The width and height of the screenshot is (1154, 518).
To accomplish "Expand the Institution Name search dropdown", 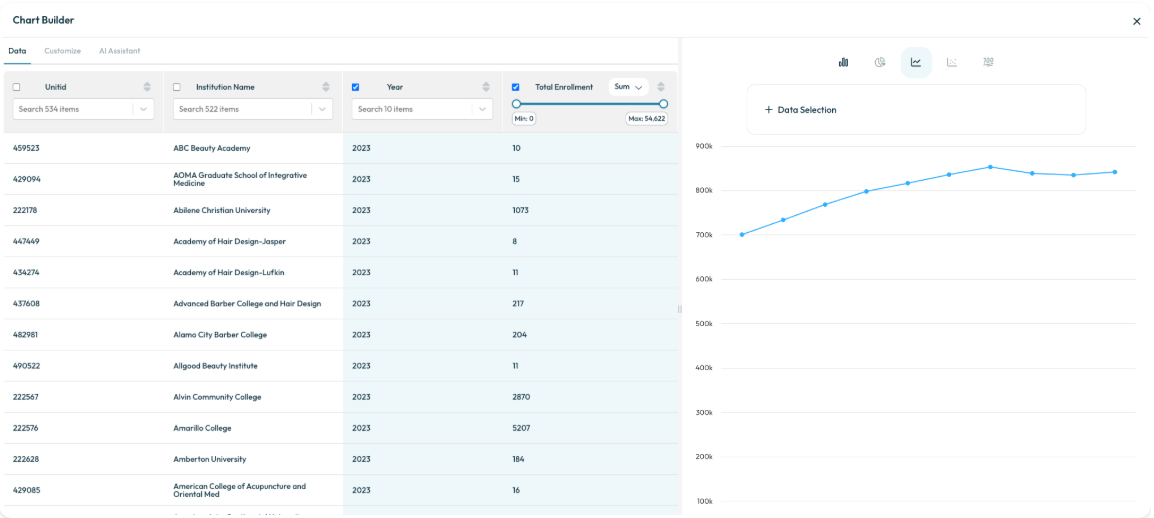I will coord(322,109).
